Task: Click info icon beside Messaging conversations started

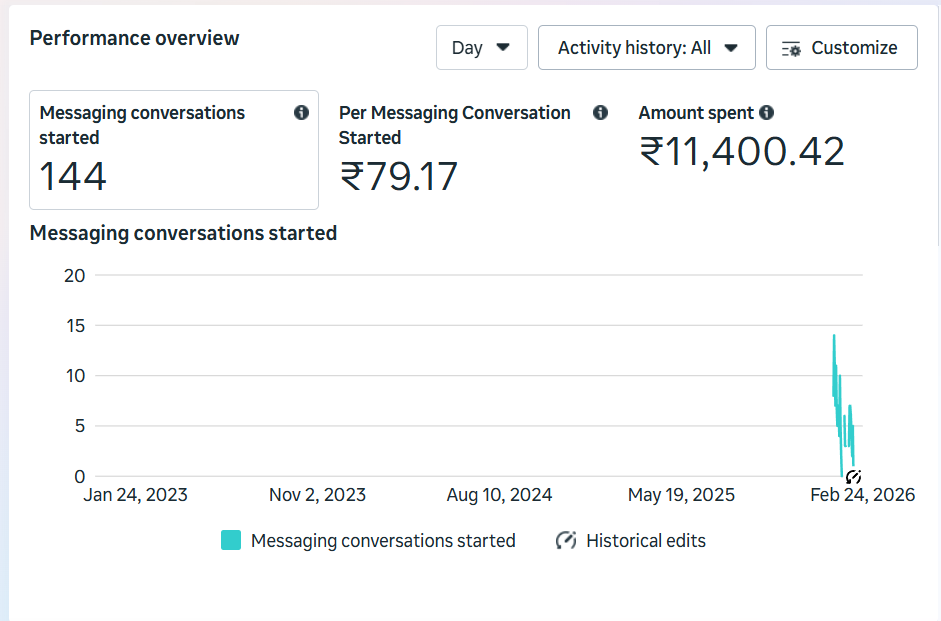Action: 301,113
